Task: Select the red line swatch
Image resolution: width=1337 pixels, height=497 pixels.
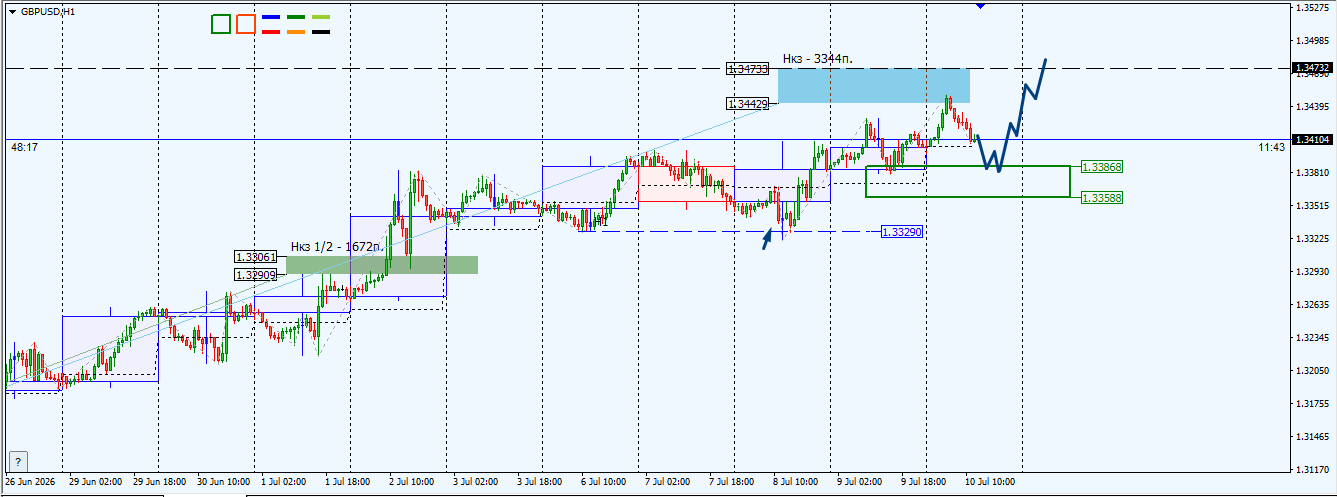Action: 270,32
